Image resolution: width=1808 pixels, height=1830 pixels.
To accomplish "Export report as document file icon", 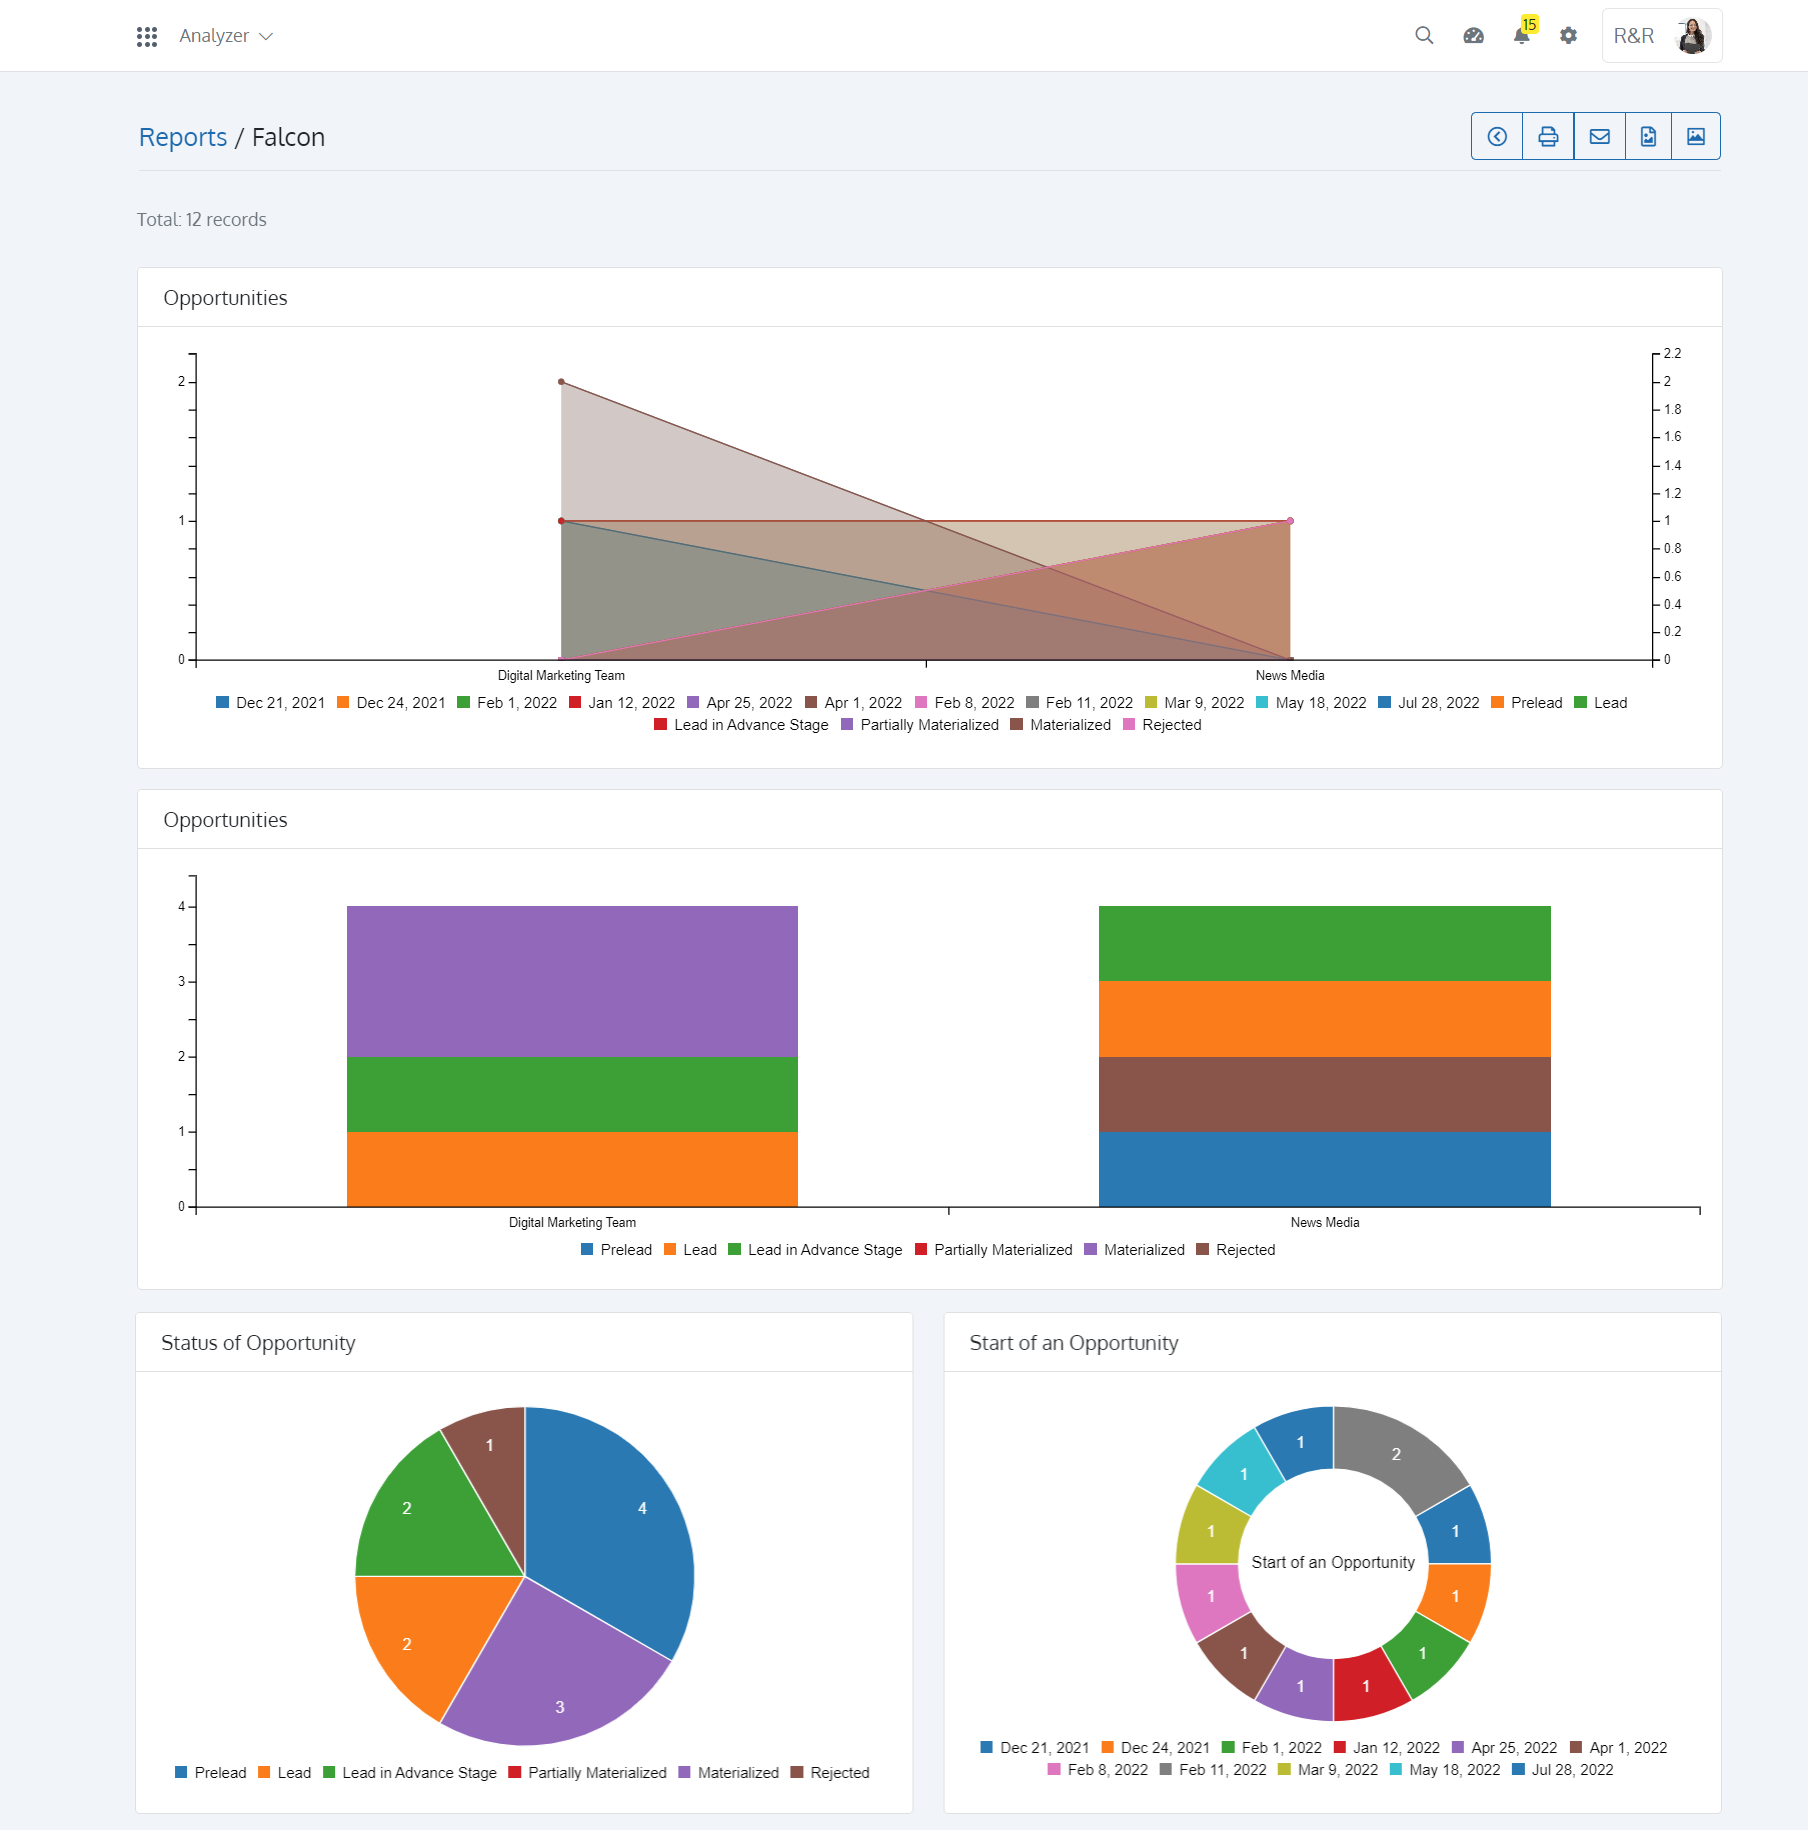I will click(1648, 136).
